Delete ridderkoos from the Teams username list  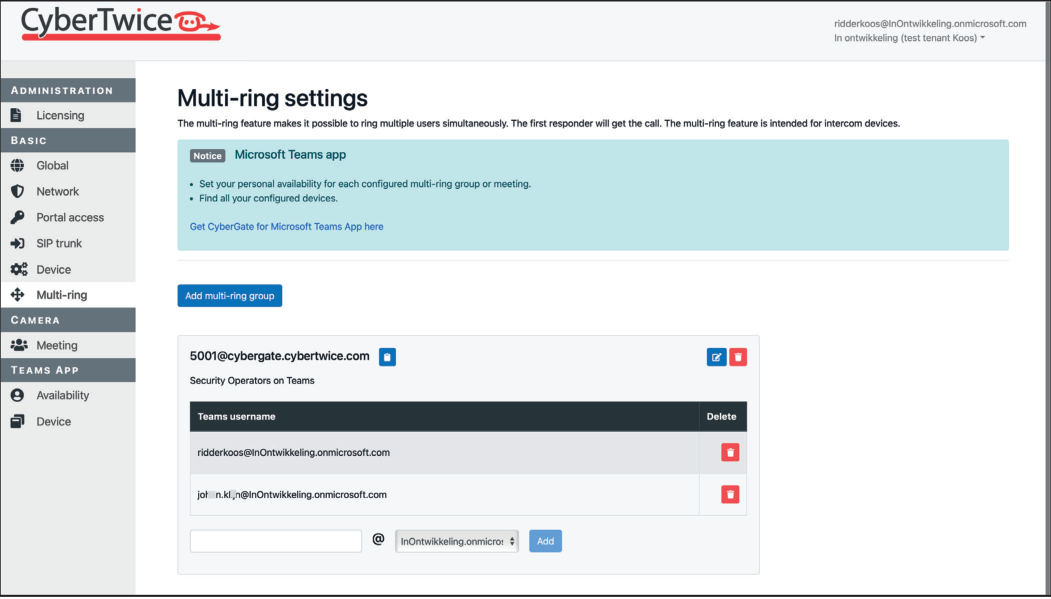pos(730,452)
